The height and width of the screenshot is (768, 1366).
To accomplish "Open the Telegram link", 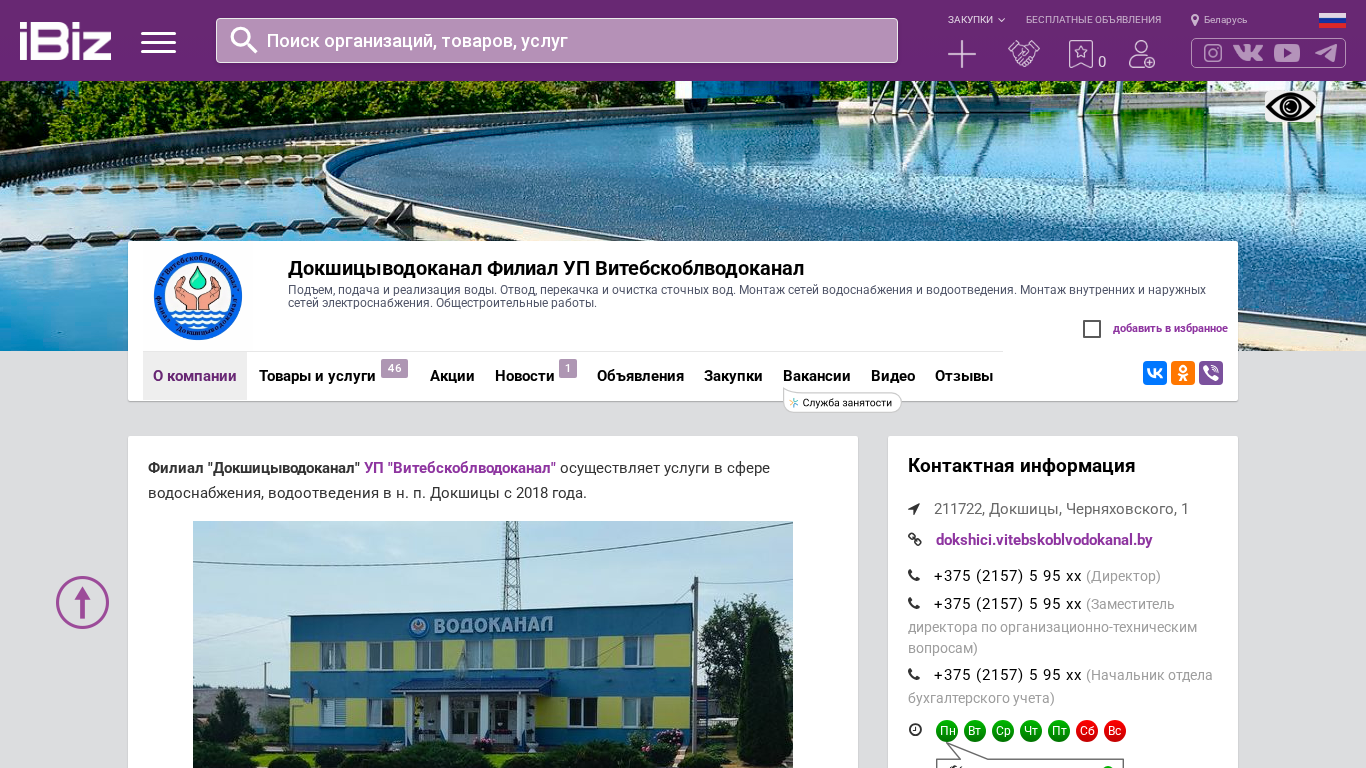I will pyautogui.click(x=1326, y=53).
